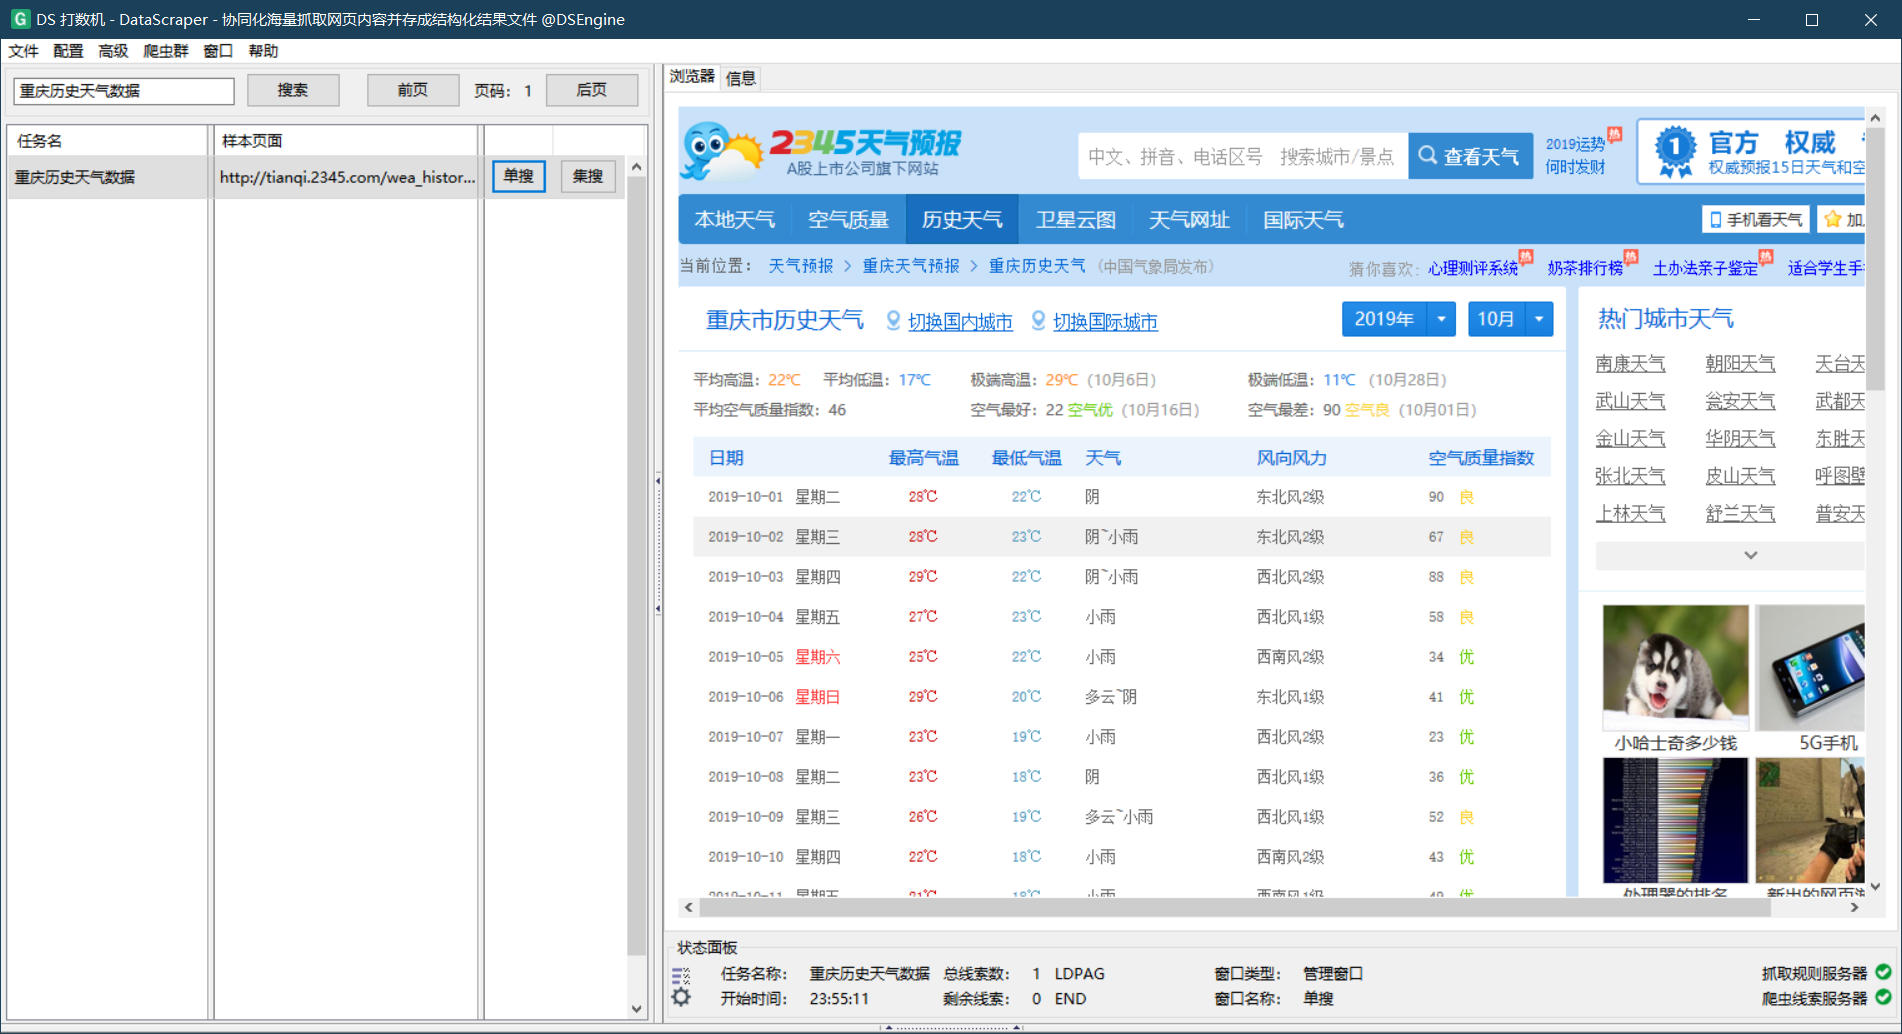Click the 手机看天气 phone icon
The width and height of the screenshot is (1902, 1034).
pos(1714,218)
